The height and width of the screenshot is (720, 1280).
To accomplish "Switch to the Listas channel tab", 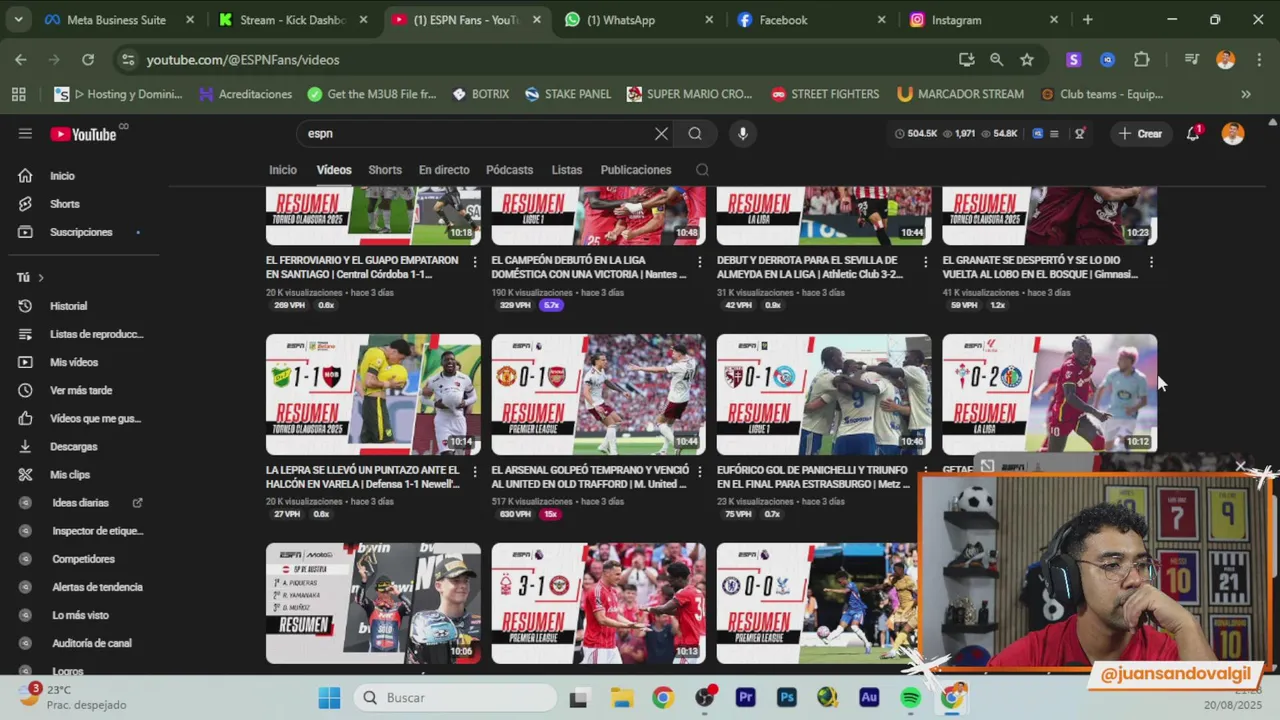I will coord(567,170).
